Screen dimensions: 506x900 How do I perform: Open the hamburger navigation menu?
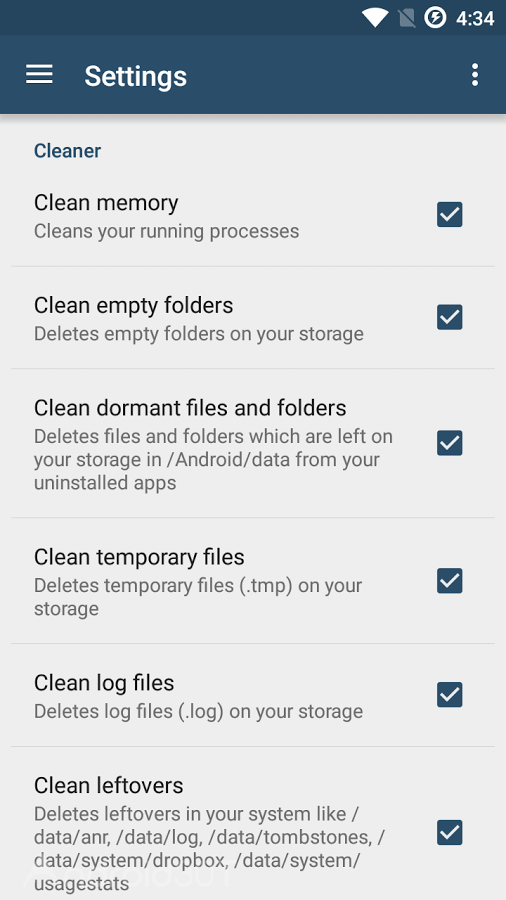pos(40,75)
